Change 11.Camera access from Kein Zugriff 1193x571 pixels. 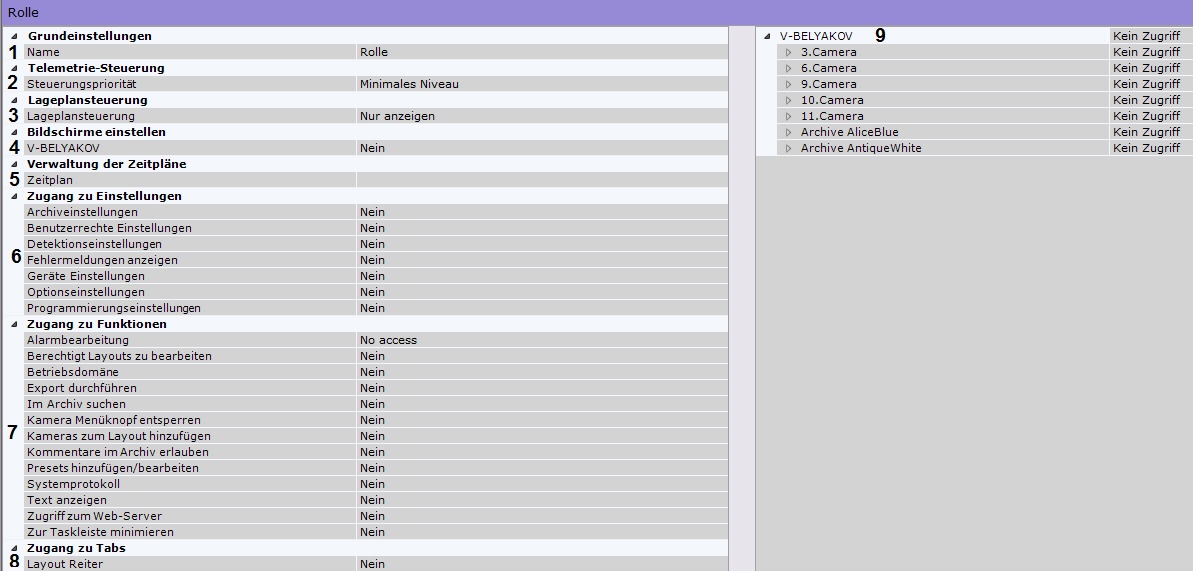(1147, 116)
